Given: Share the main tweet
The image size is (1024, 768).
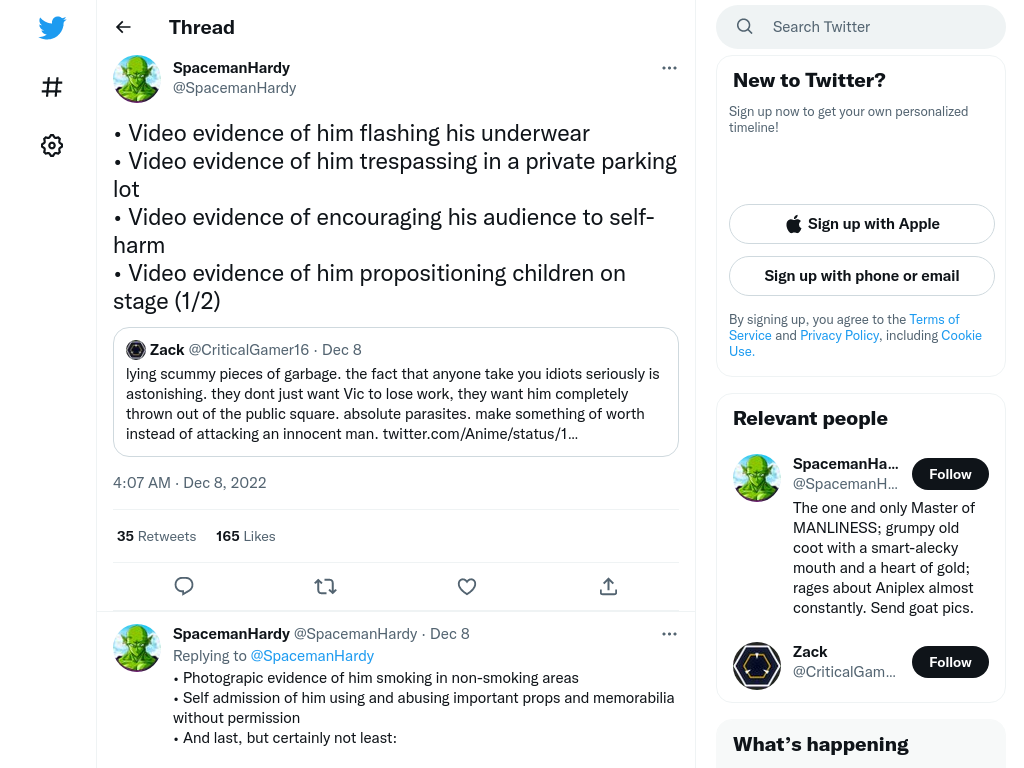Looking at the screenshot, I should pos(608,586).
